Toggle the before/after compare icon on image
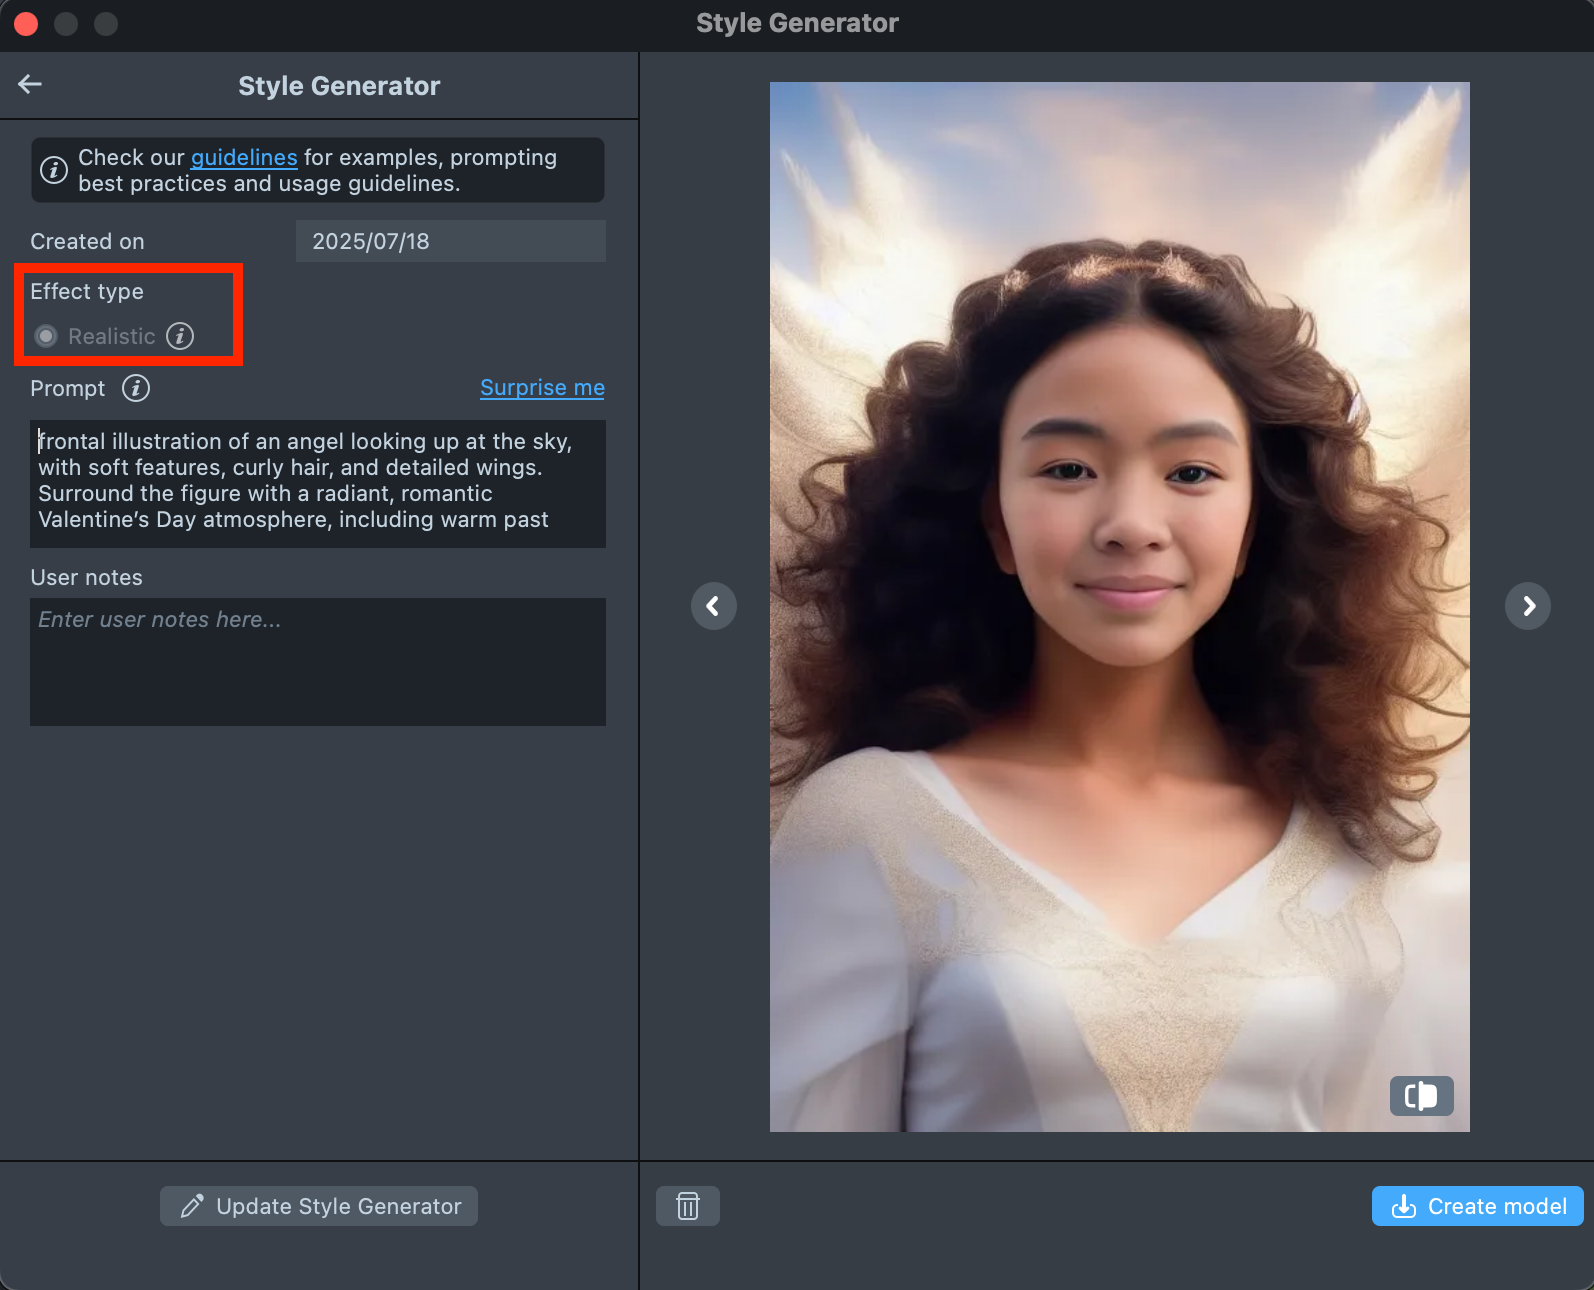Image resolution: width=1594 pixels, height=1290 pixels. 1421,1096
